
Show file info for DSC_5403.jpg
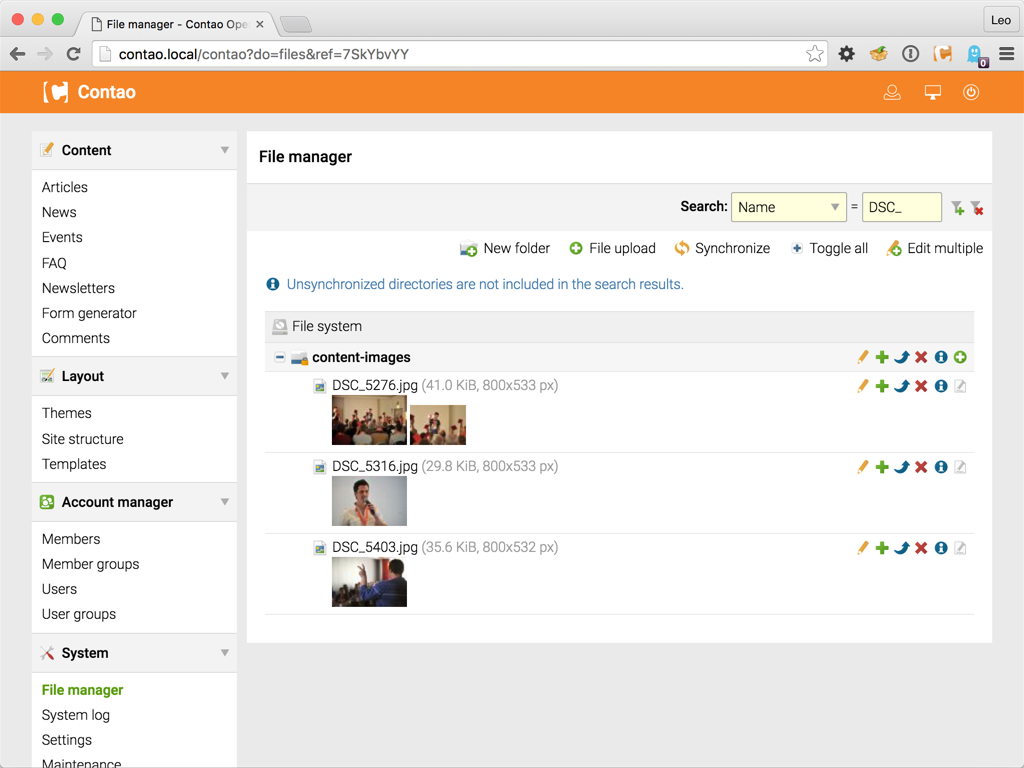[x=940, y=548]
